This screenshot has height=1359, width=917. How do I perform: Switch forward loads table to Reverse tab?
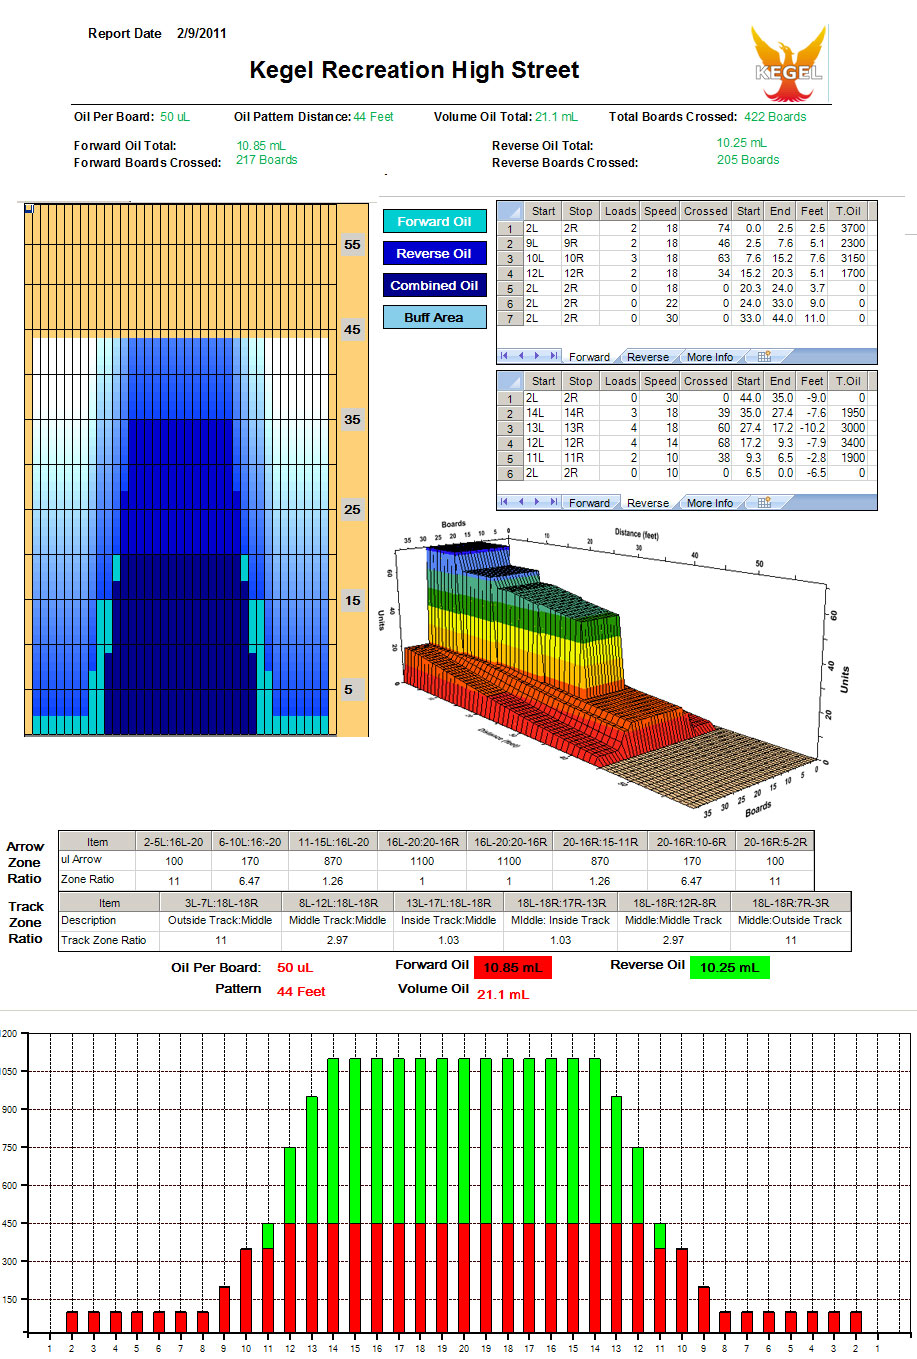click(x=647, y=357)
